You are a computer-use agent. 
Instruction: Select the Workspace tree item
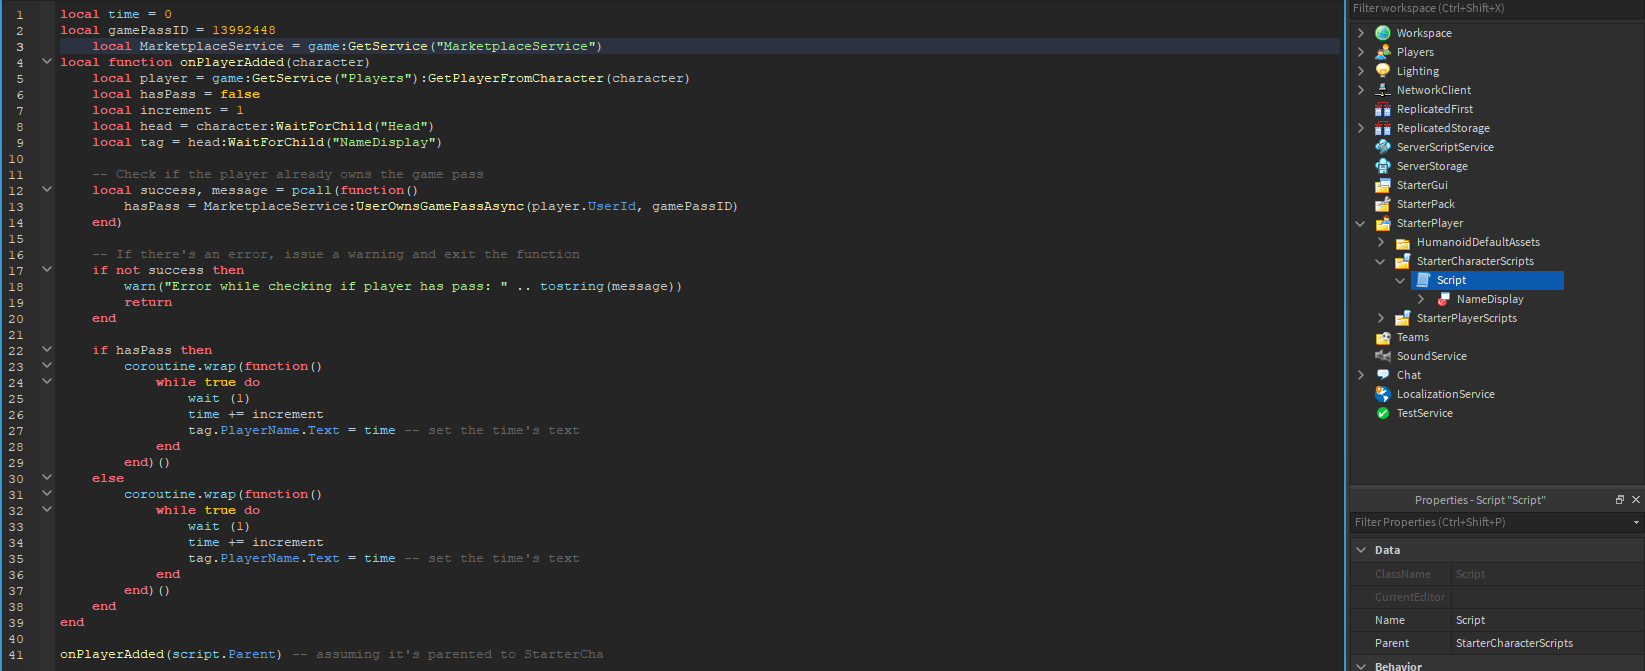click(x=1424, y=33)
